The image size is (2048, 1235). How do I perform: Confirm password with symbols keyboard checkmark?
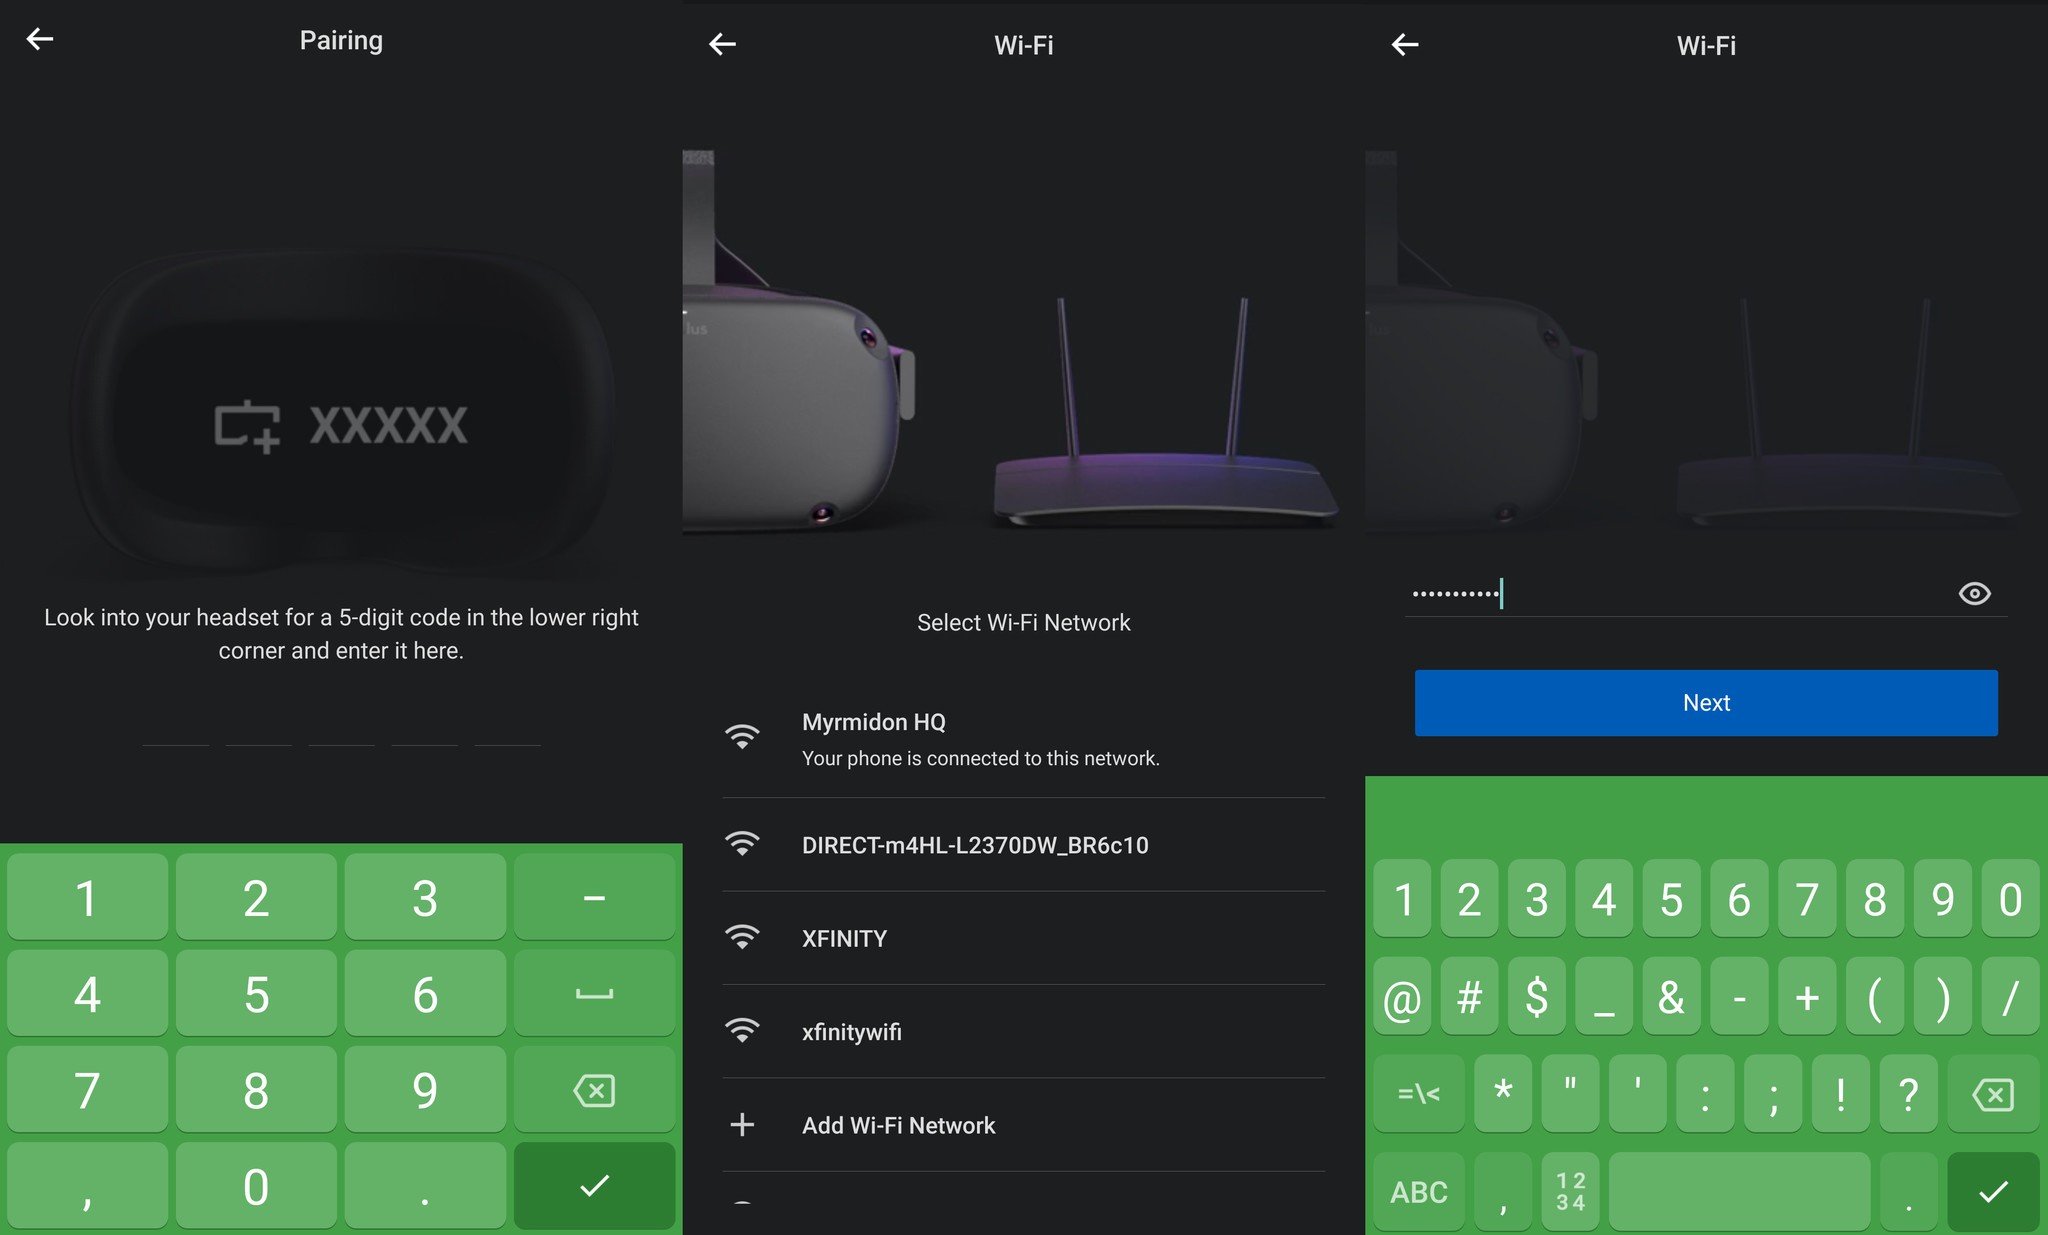pos(1992,1191)
